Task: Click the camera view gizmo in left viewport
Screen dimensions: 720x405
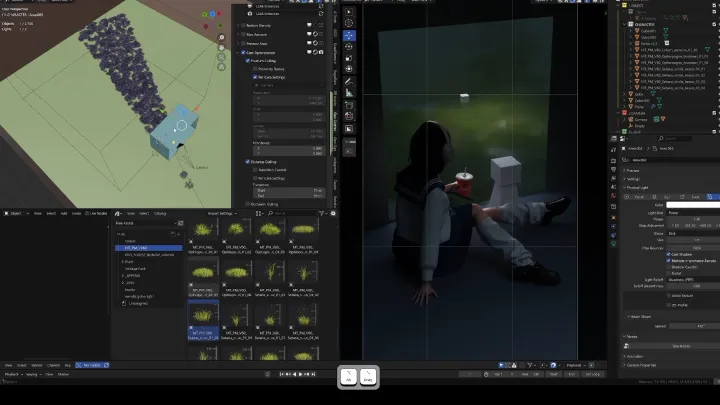Action: click(222, 57)
